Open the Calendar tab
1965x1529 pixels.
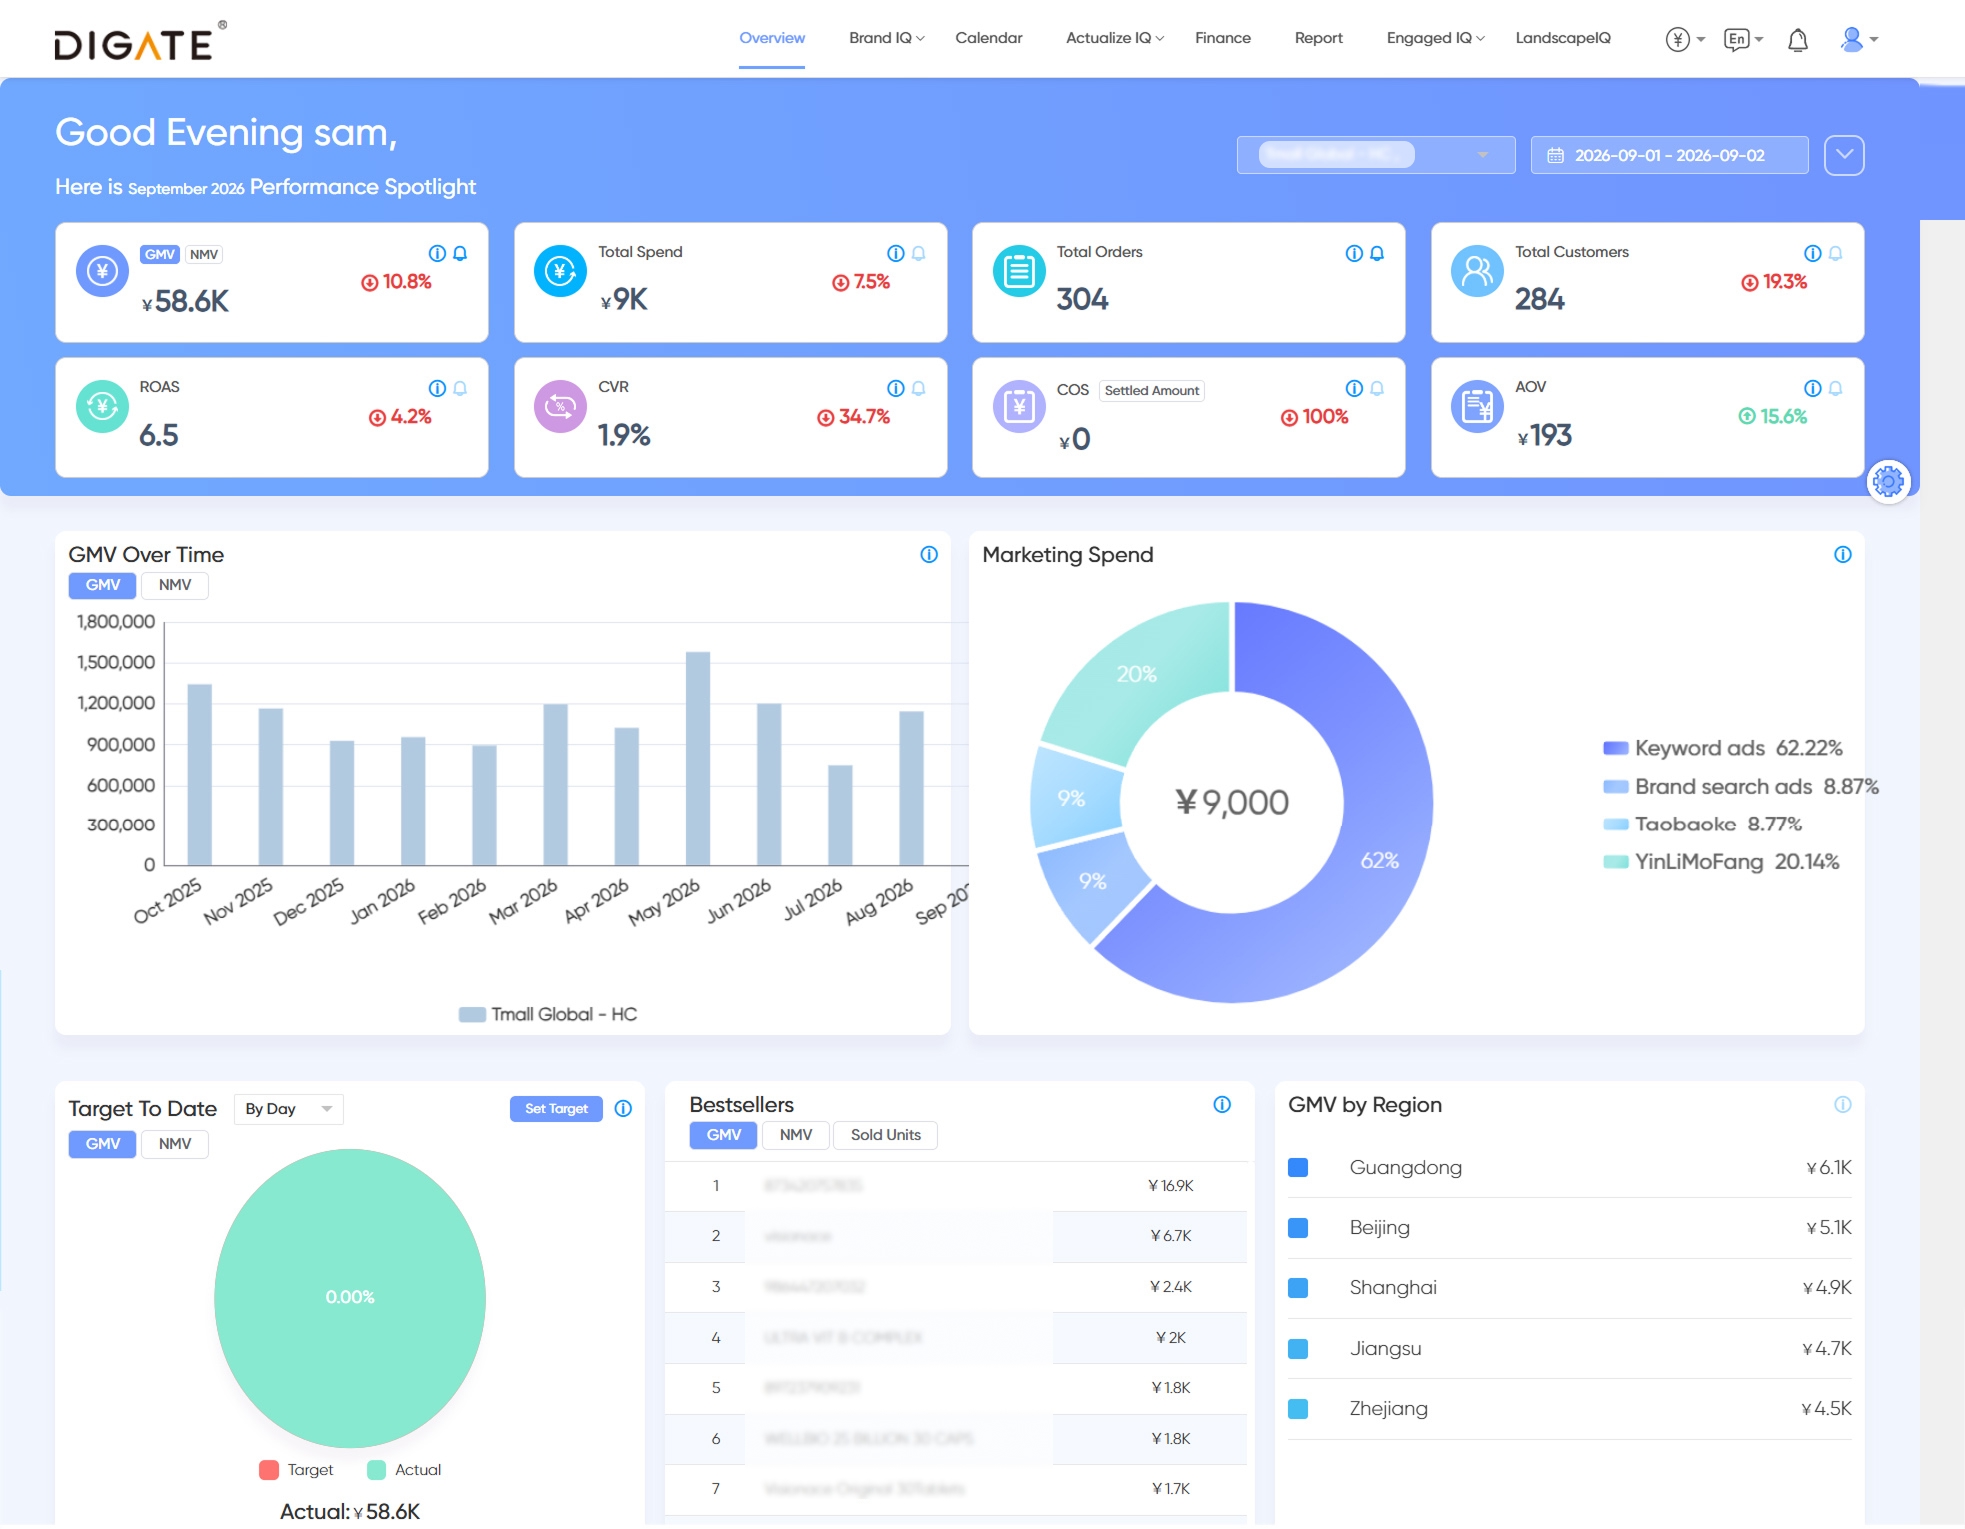[988, 38]
